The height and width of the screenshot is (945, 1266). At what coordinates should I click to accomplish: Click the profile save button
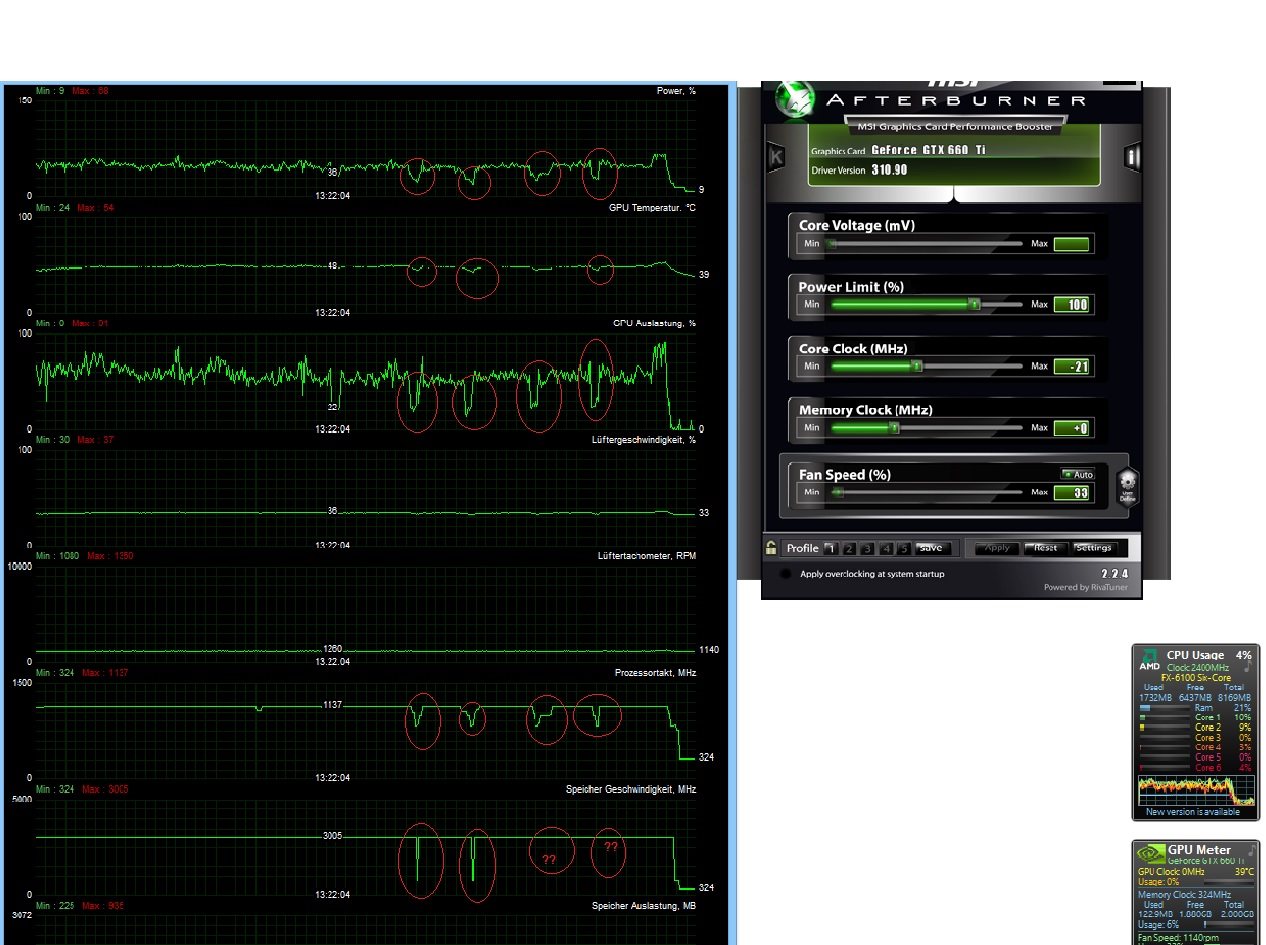coord(931,548)
